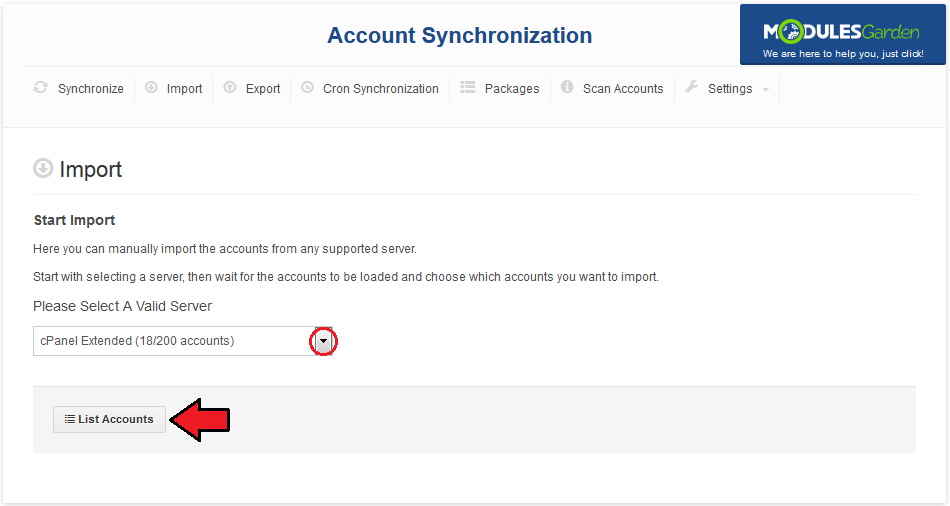Click the Scan Accounts info icon
The image size is (950, 506).
coord(567,87)
